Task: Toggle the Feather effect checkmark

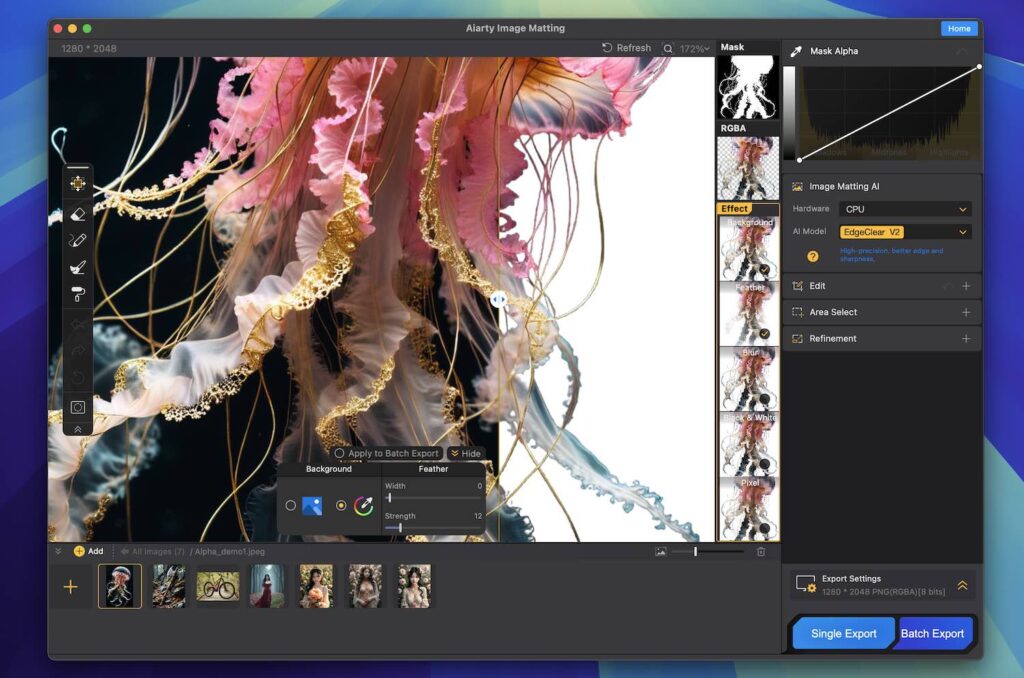Action: coord(764,334)
